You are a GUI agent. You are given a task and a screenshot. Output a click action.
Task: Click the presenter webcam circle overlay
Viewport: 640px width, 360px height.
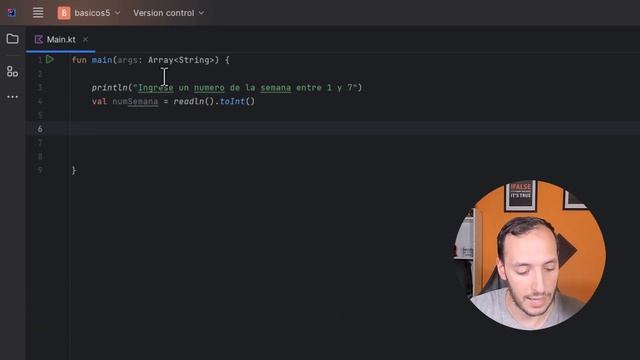pos(530,255)
